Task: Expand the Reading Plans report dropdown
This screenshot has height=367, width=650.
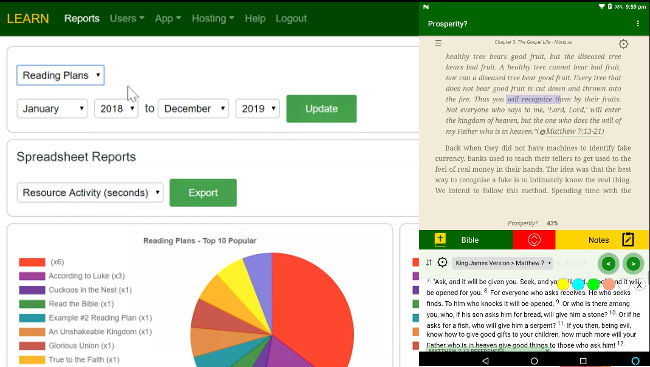Action: [x=61, y=75]
